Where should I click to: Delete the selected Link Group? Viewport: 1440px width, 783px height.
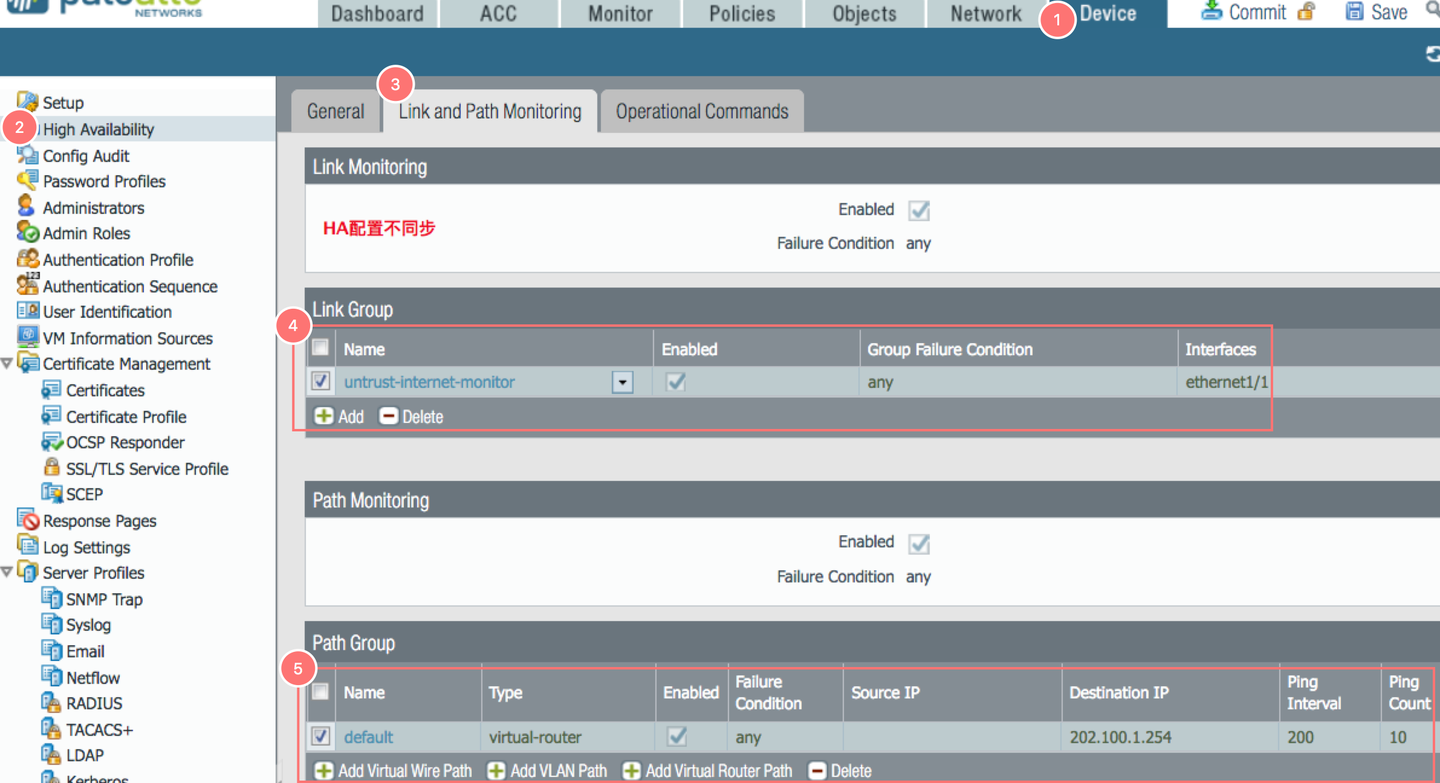pos(411,416)
